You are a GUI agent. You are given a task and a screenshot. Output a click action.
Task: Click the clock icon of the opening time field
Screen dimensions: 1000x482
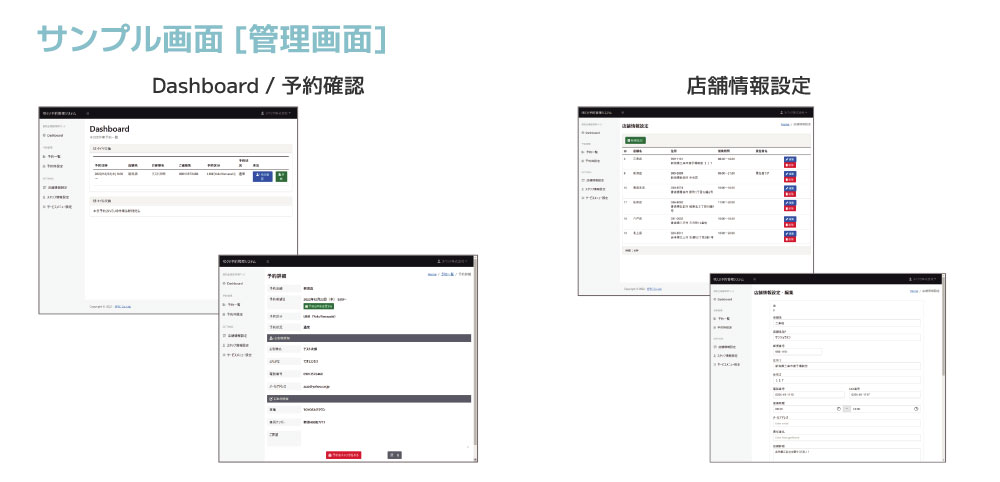838,408
